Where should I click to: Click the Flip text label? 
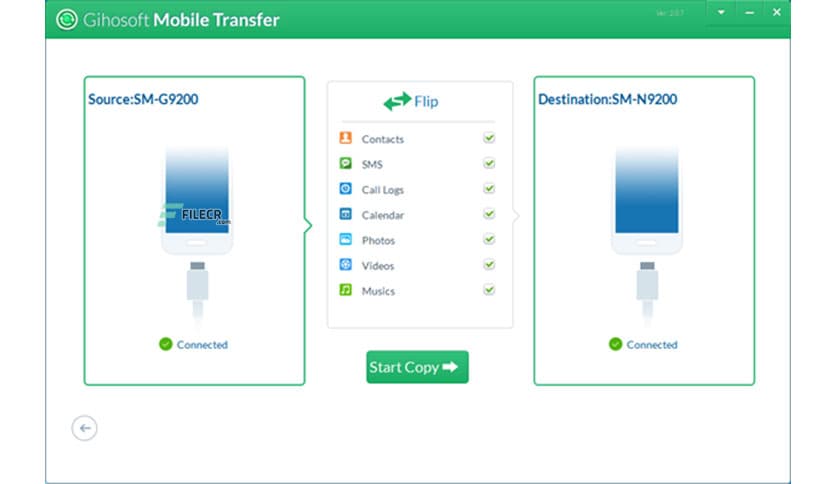tap(426, 101)
